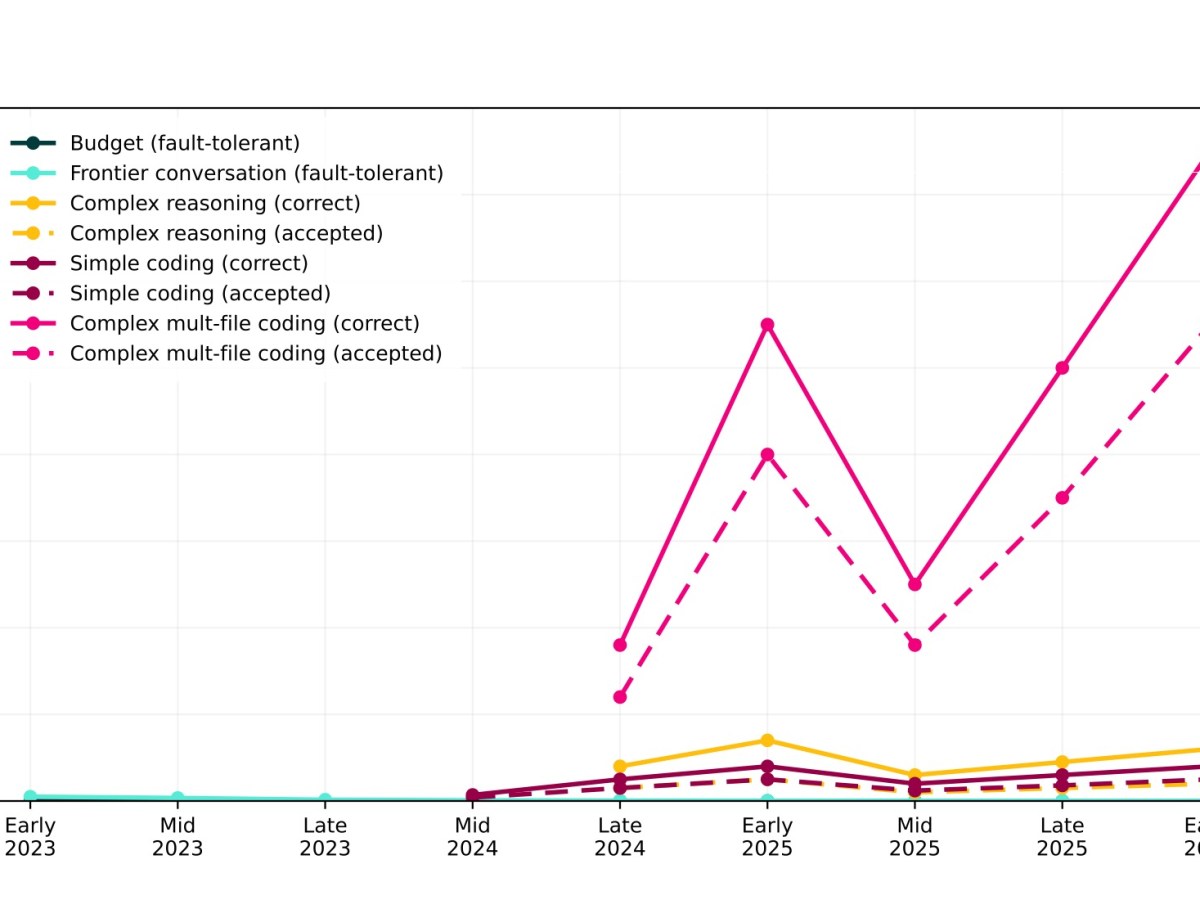1200x900 pixels.
Task: Click dashed pink point at Early 2025
Action: coord(767,454)
